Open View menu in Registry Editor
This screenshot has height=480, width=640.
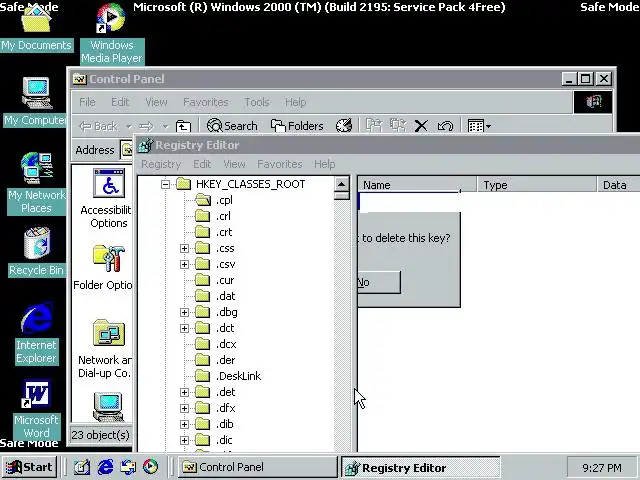pyautogui.click(x=235, y=164)
